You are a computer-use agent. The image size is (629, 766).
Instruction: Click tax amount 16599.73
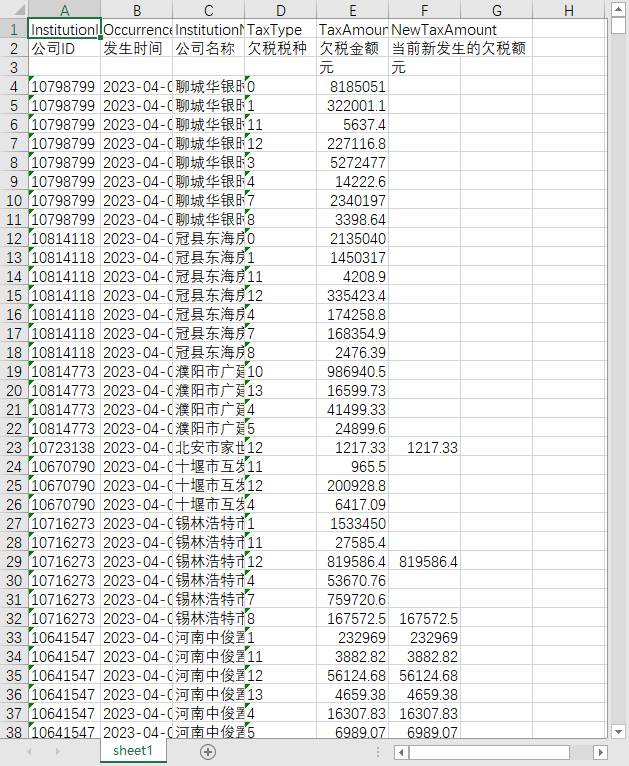[353, 390]
